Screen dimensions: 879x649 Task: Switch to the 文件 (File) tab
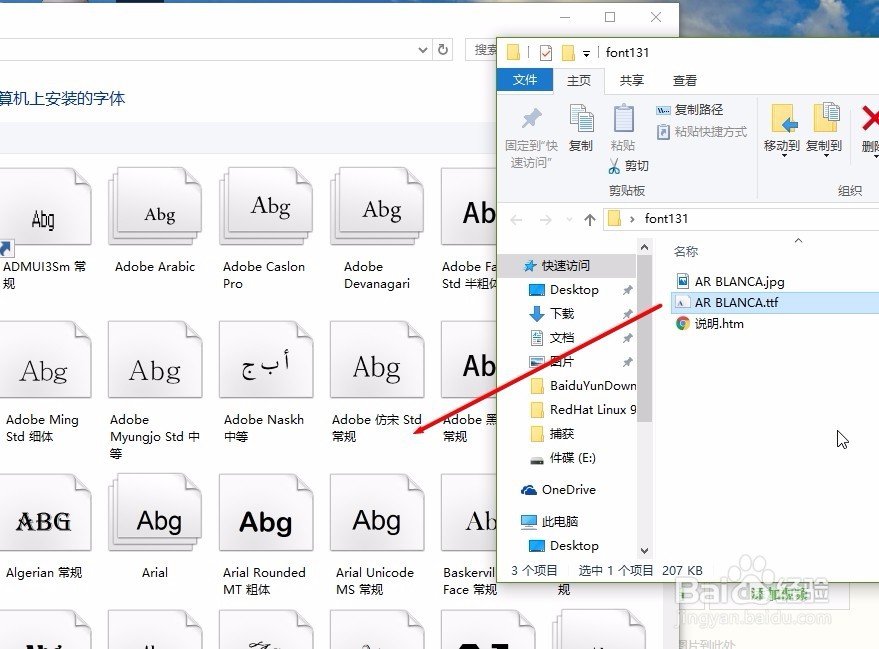[525, 80]
